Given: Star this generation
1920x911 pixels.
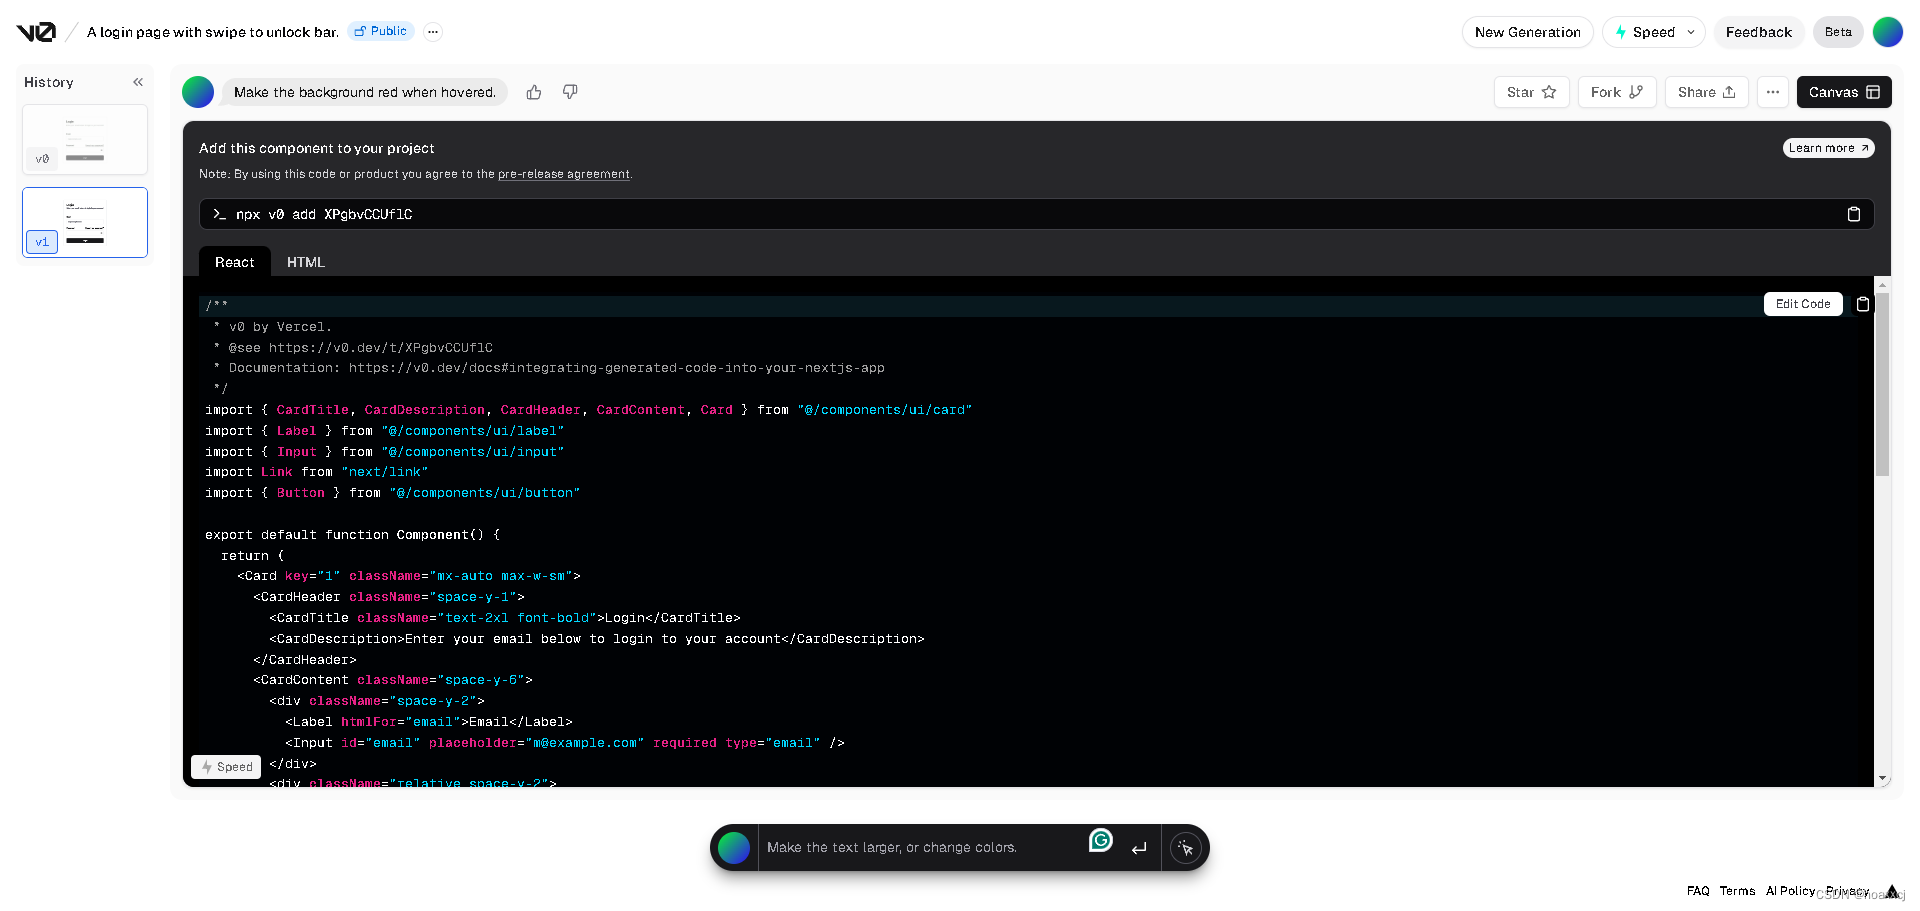Looking at the screenshot, I should tap(1531, 92).
